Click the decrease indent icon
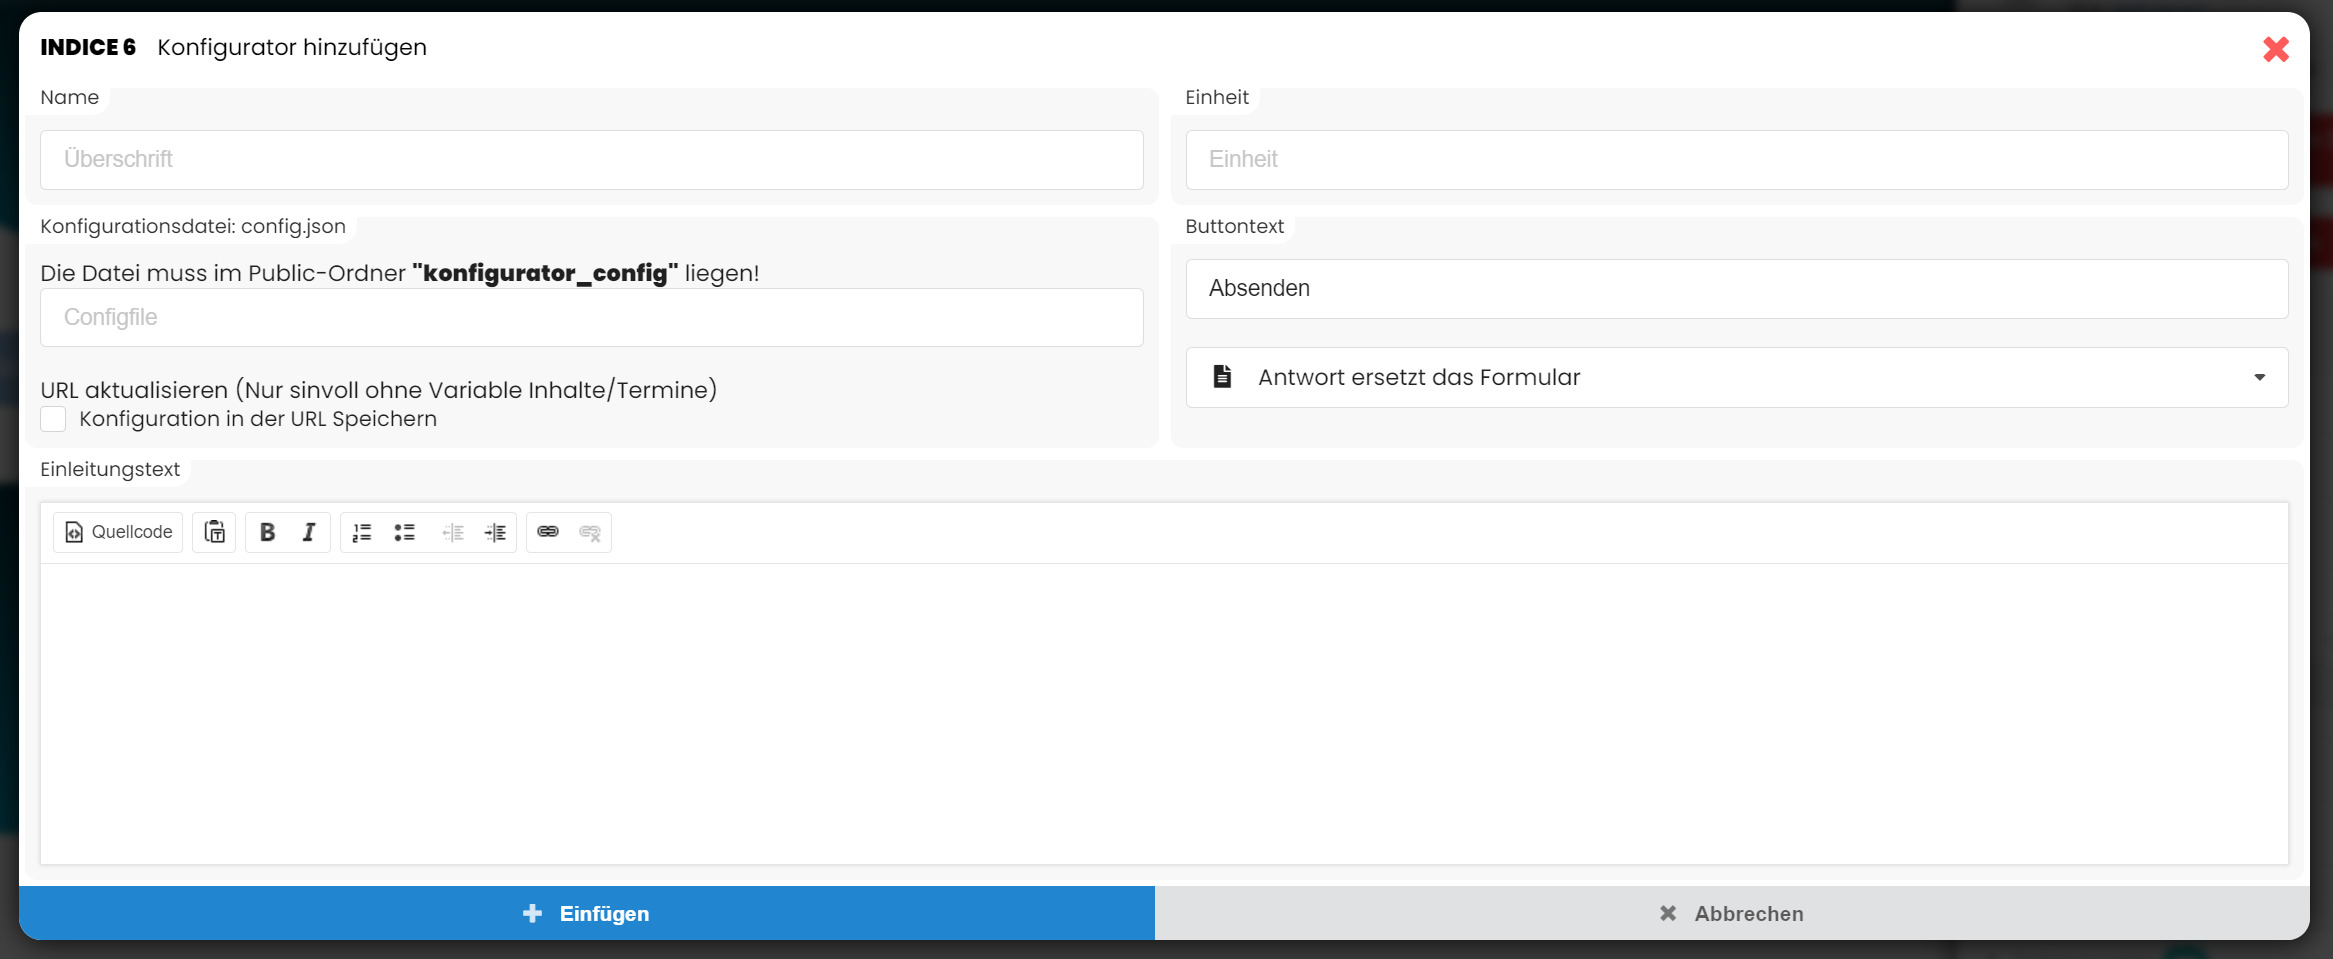Viewport: 2333px width, 959px height. [x=453, y=532]
